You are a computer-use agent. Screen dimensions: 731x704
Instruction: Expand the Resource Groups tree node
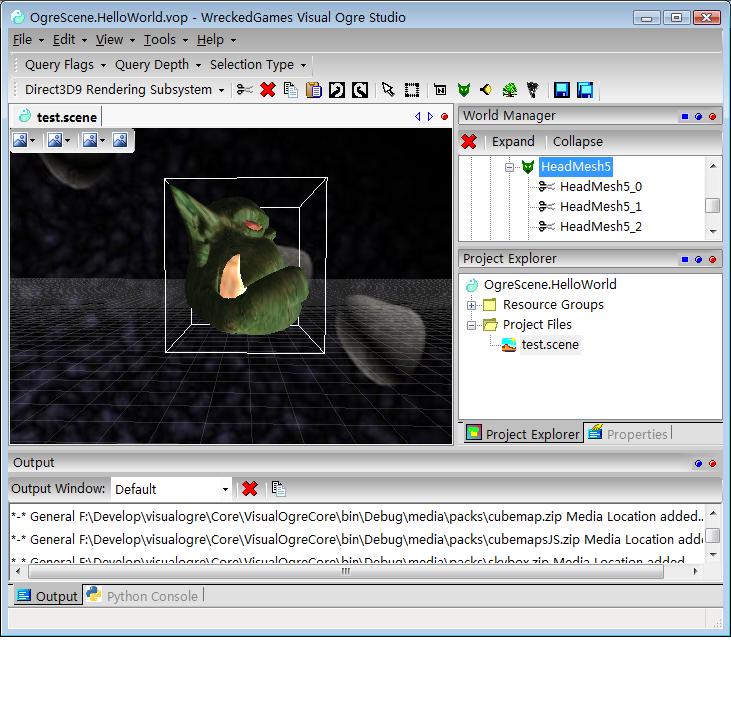tap(472, 305)
